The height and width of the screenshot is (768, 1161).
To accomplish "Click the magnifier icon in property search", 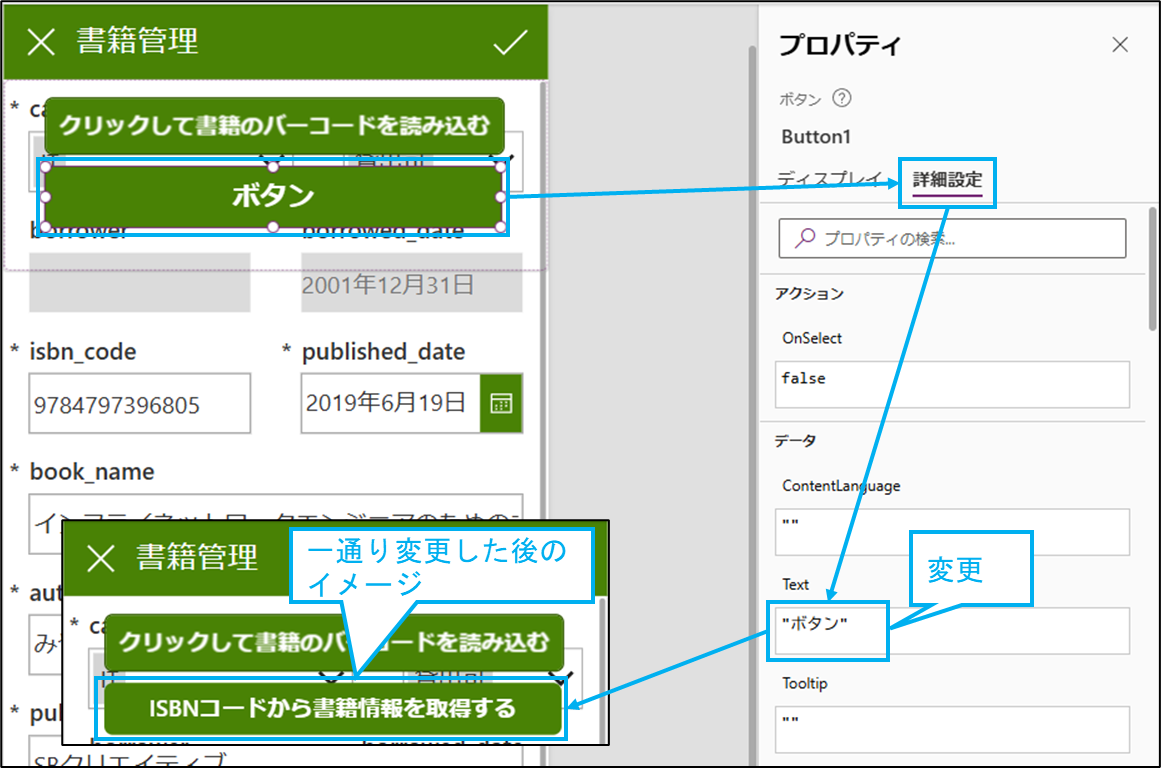I will tap(805, 238).
